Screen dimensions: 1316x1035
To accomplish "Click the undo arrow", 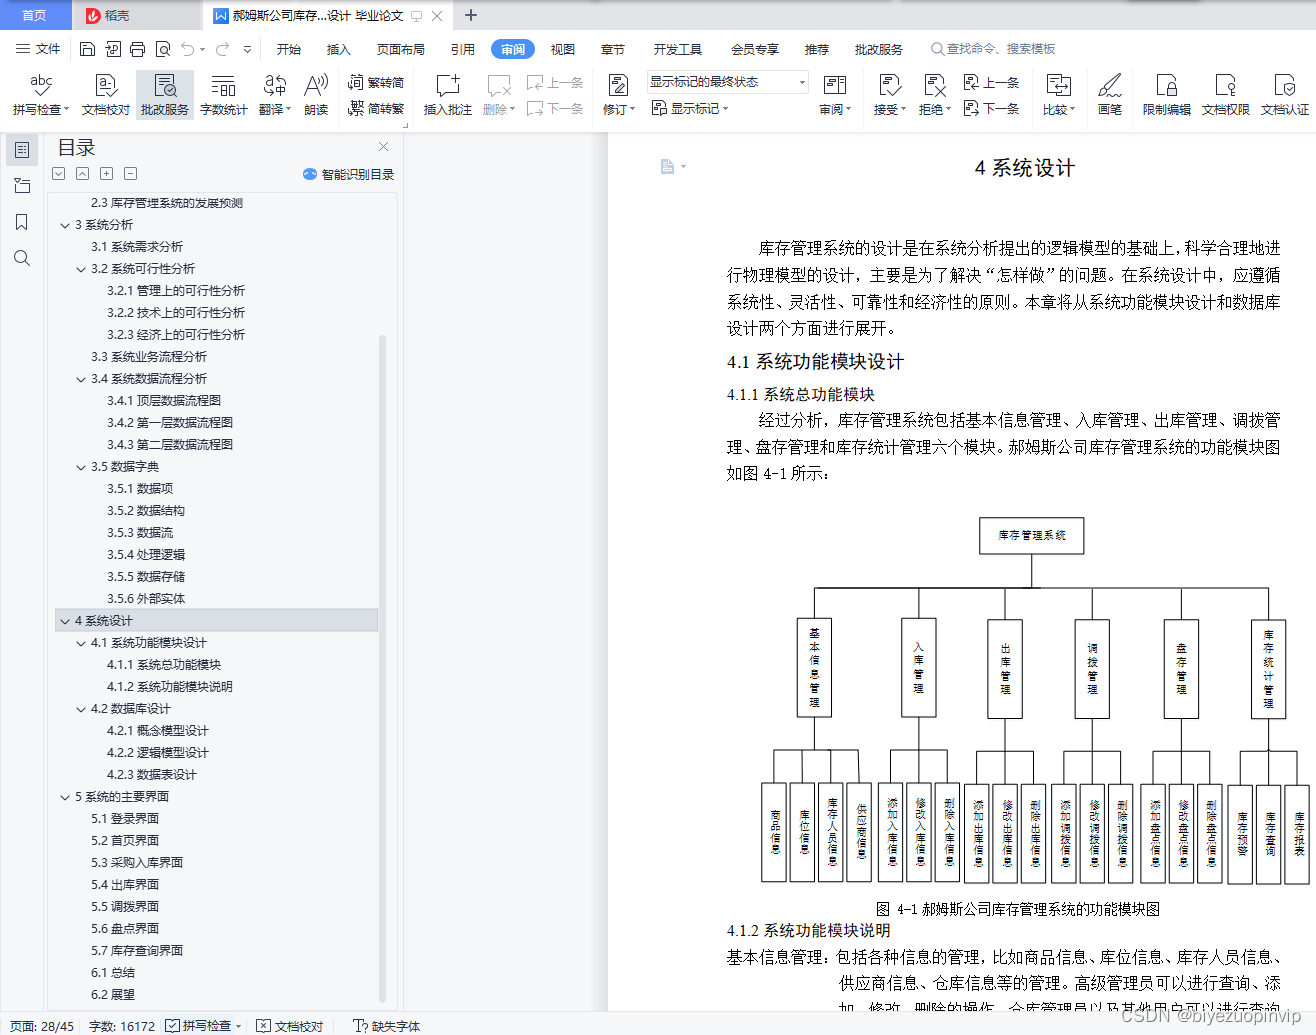I will click(187, 49).
